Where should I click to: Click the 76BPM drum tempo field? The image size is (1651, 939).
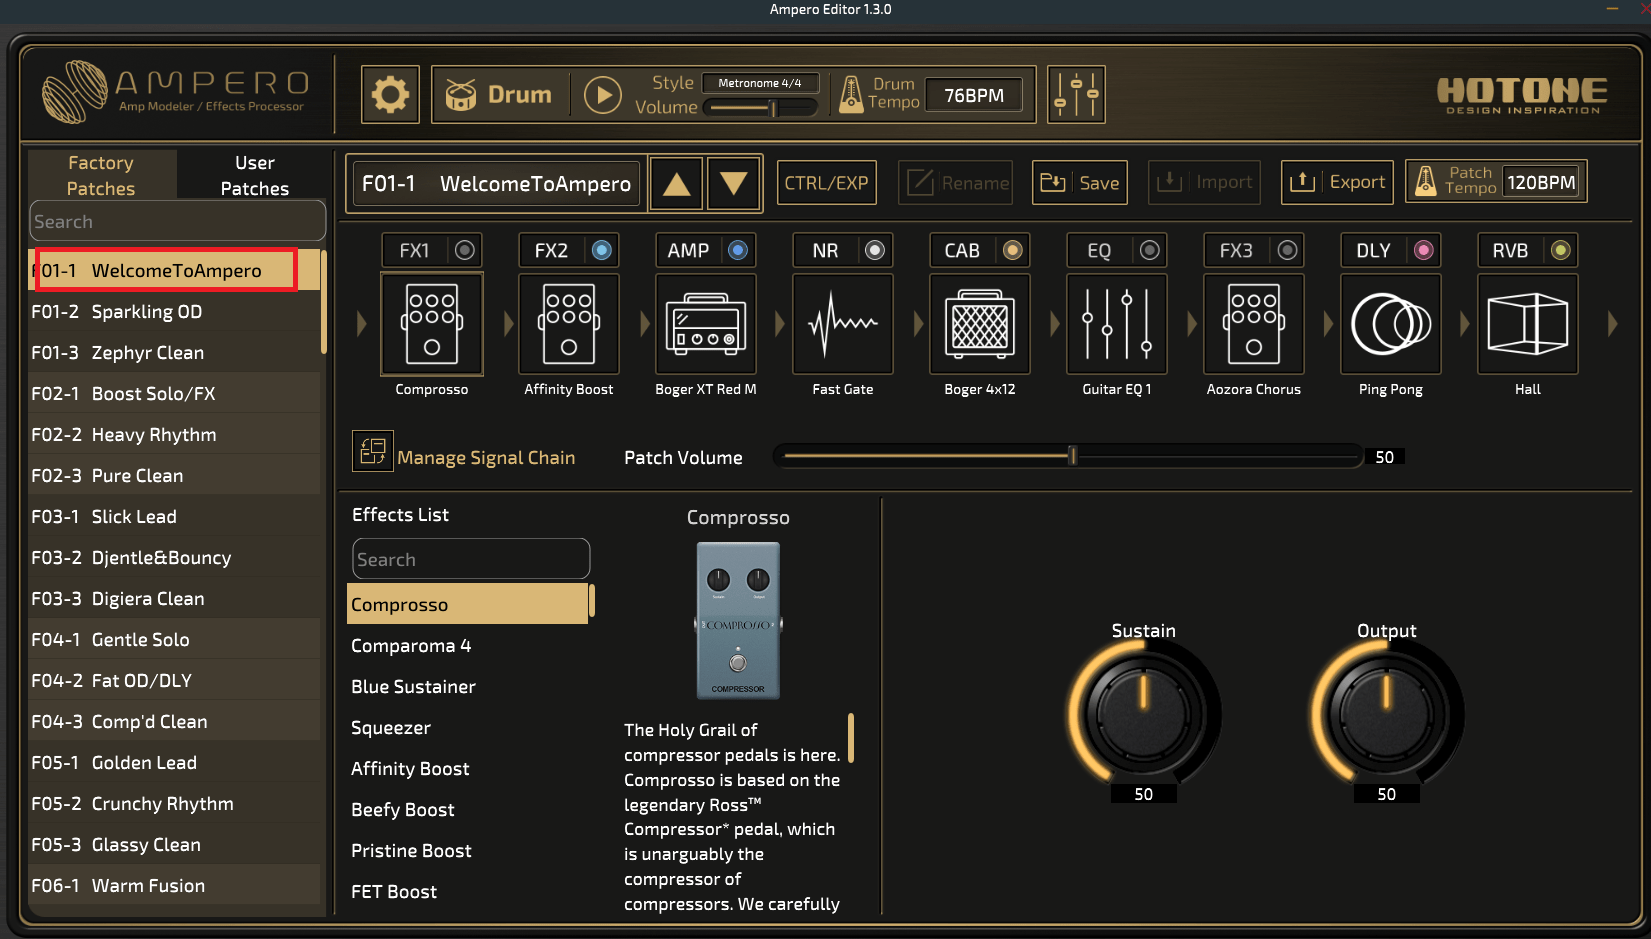point(974,95)
